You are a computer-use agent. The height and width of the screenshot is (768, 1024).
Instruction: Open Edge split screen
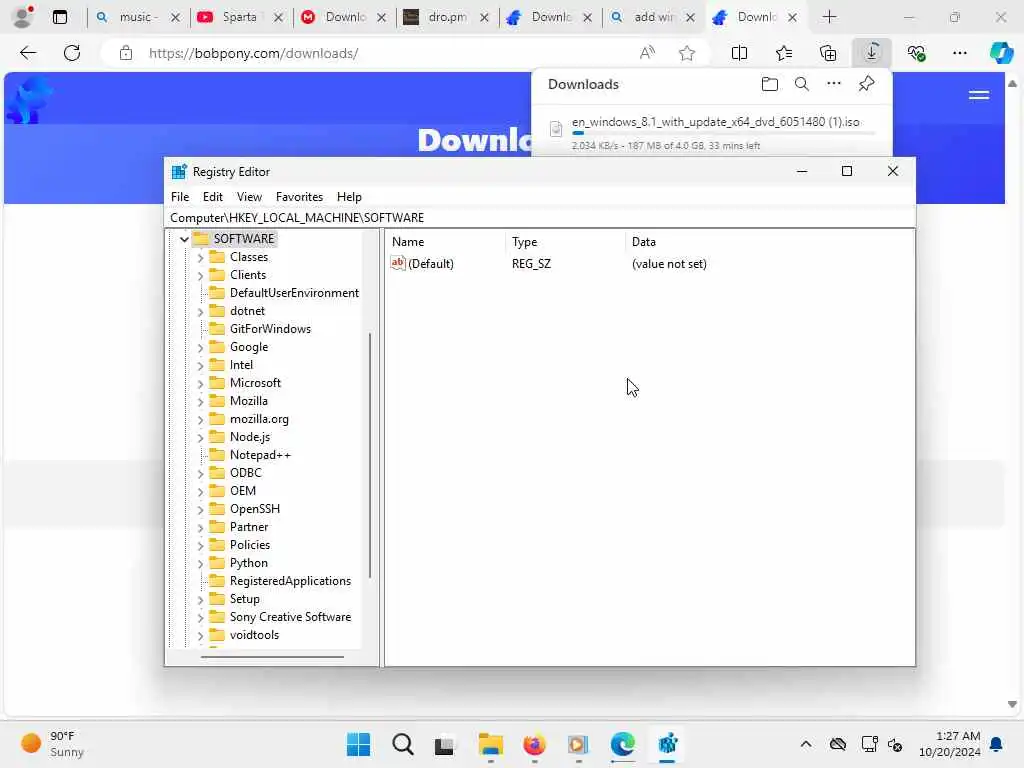739,53
